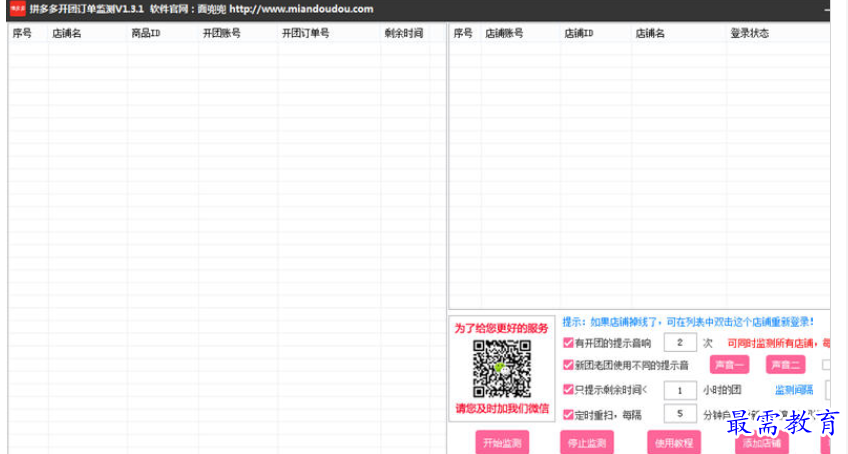848x454 pixels.
Task: Open the 使用教程 tutorial button
Action: tap(674, 443)
